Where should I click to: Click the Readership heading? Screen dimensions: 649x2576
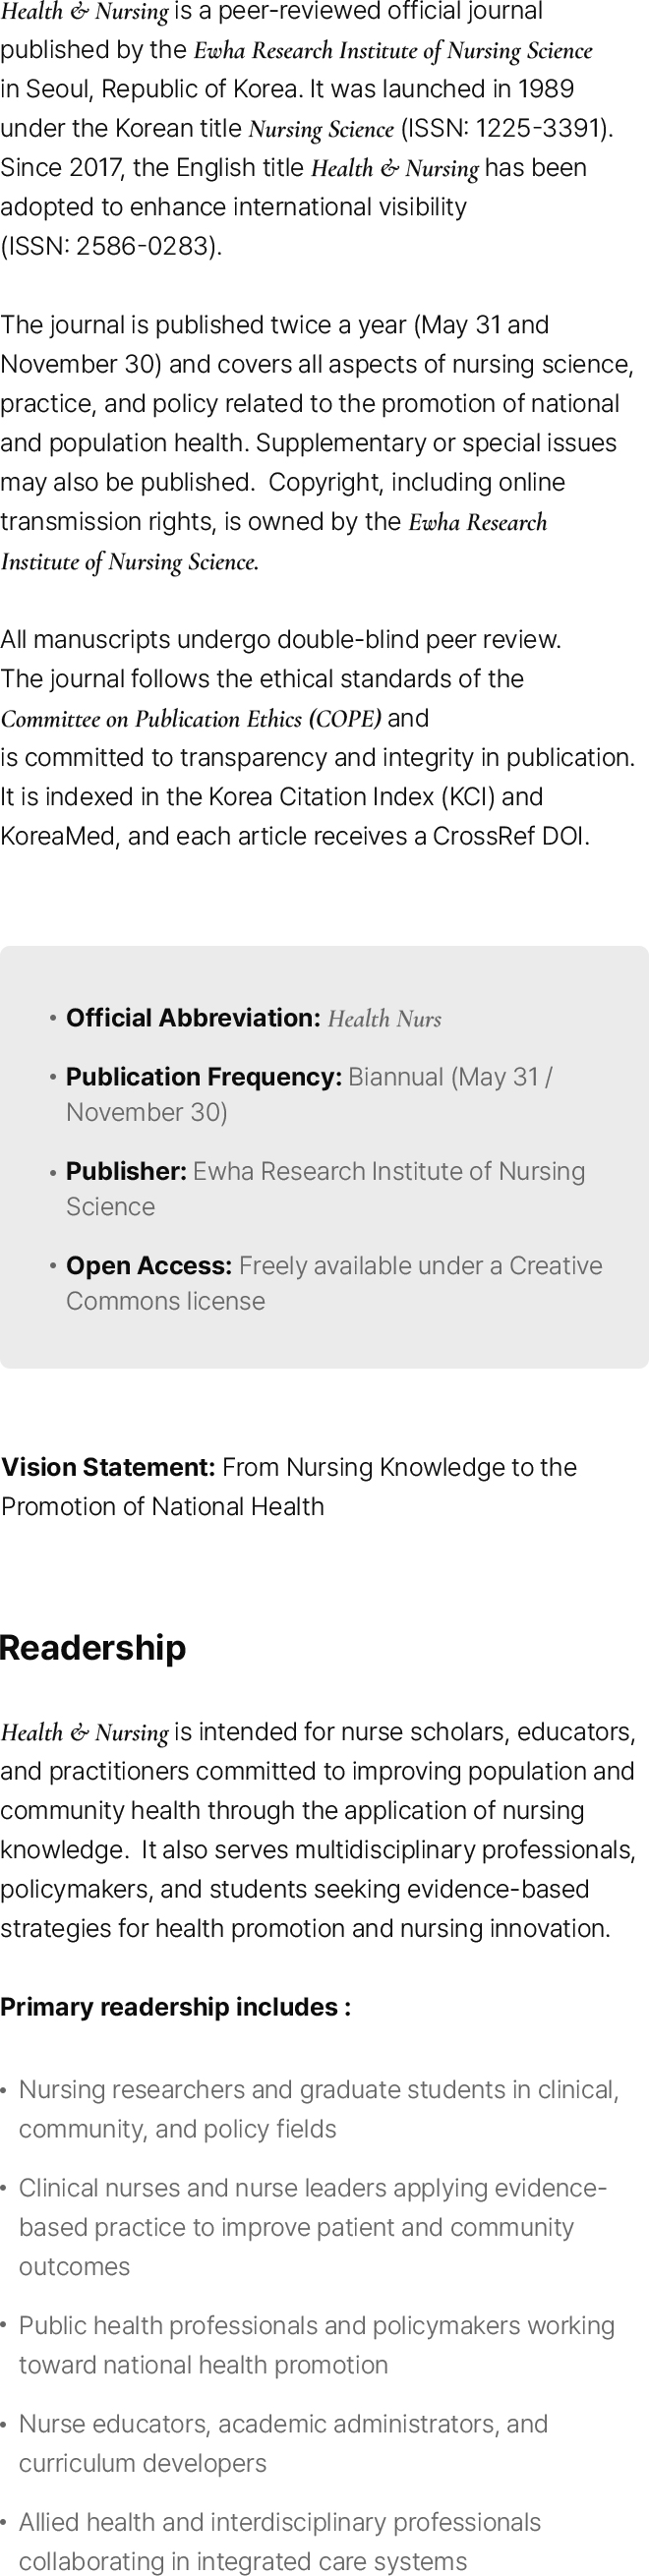click(x=93, y=1647)
